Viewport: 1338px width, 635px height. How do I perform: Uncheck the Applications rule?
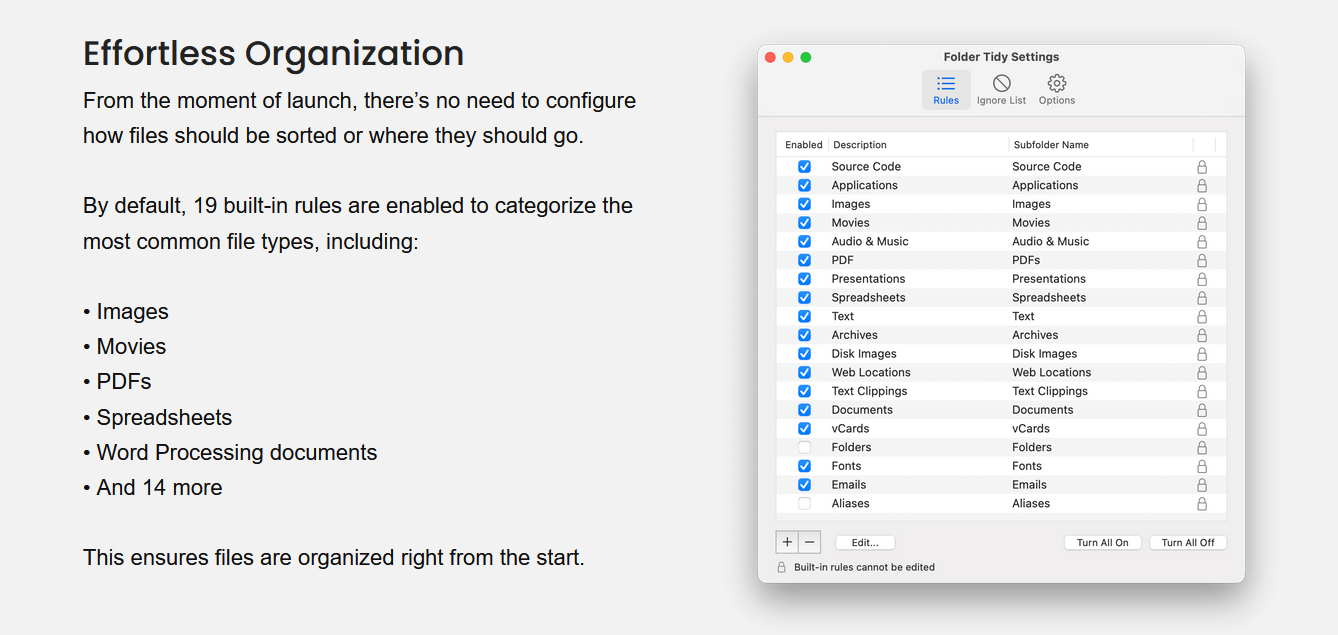[x=804, y=185]
